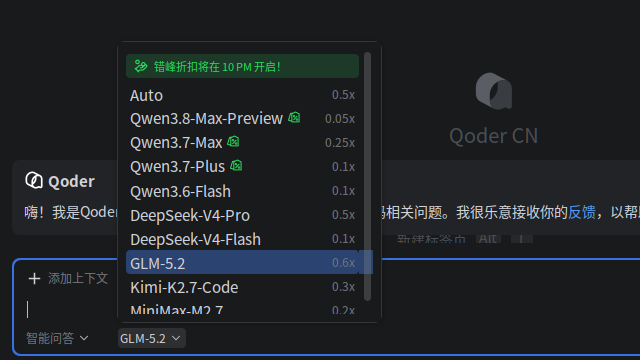Screen dimensions: 640x360
Task: Select the MiniMax-M2.7 model
Action: pos(242,310)
